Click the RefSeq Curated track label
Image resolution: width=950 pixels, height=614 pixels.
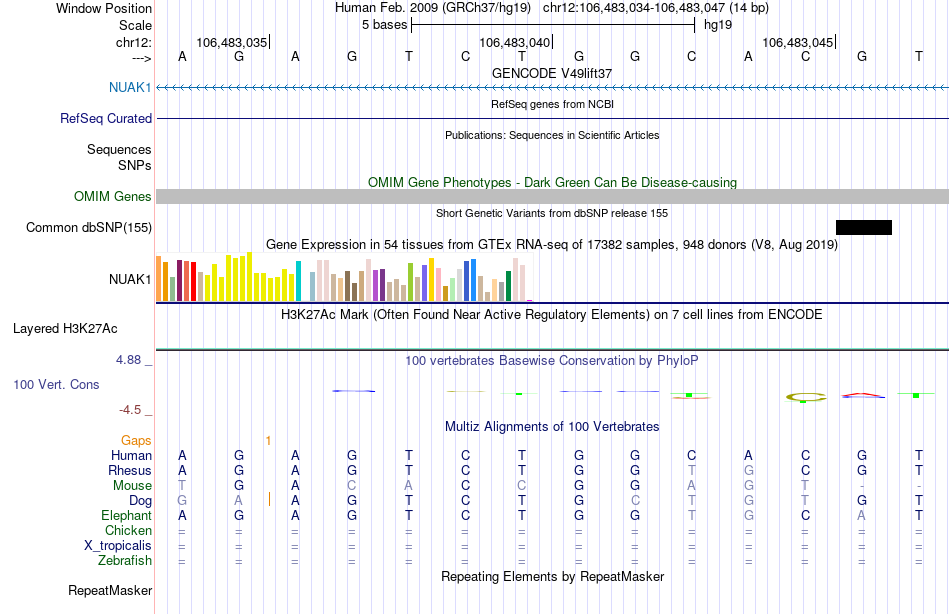[x=106, y=118]
